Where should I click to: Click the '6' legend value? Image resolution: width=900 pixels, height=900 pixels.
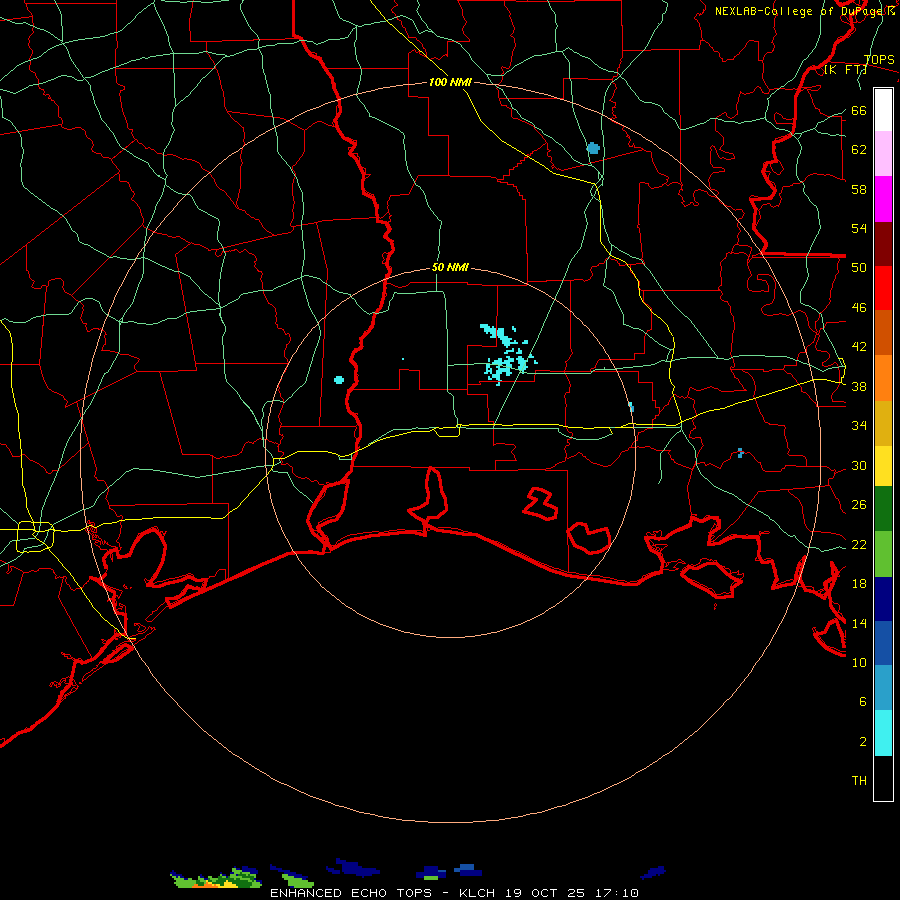pyautogui.click(x=863, y=701)
